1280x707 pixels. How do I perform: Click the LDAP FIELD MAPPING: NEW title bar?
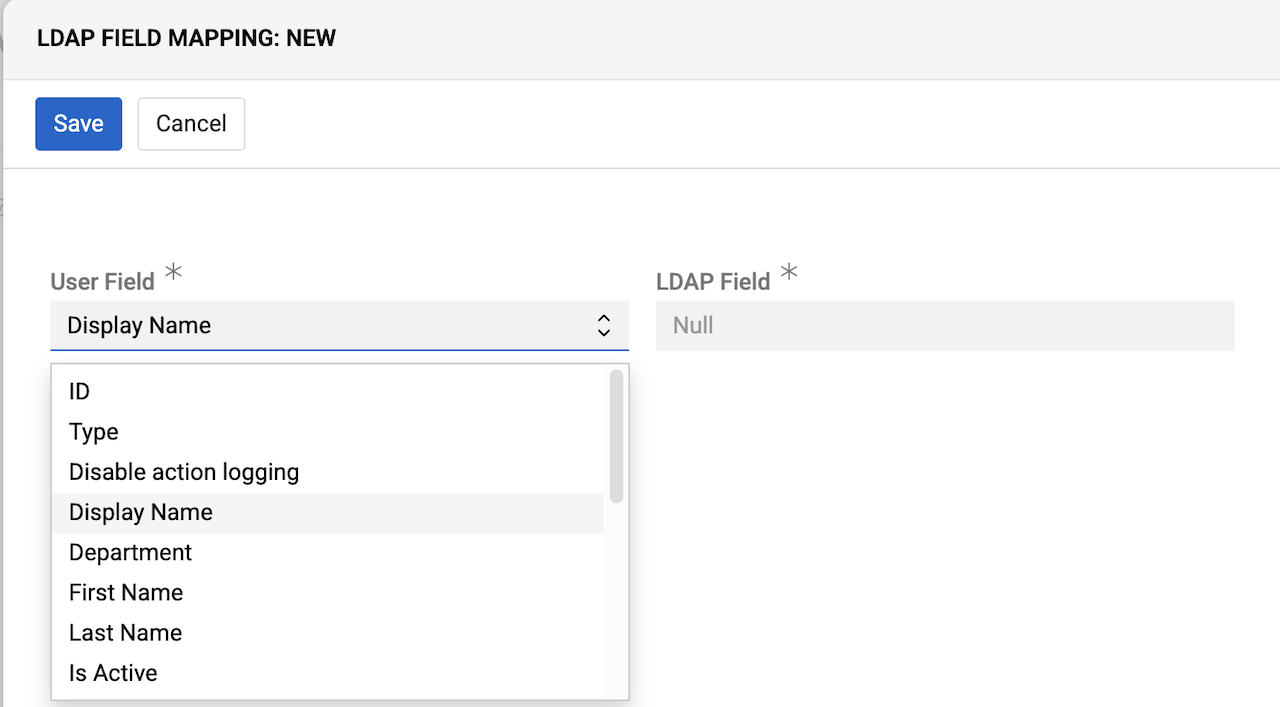pyautogui.click(x=186, y=38)
